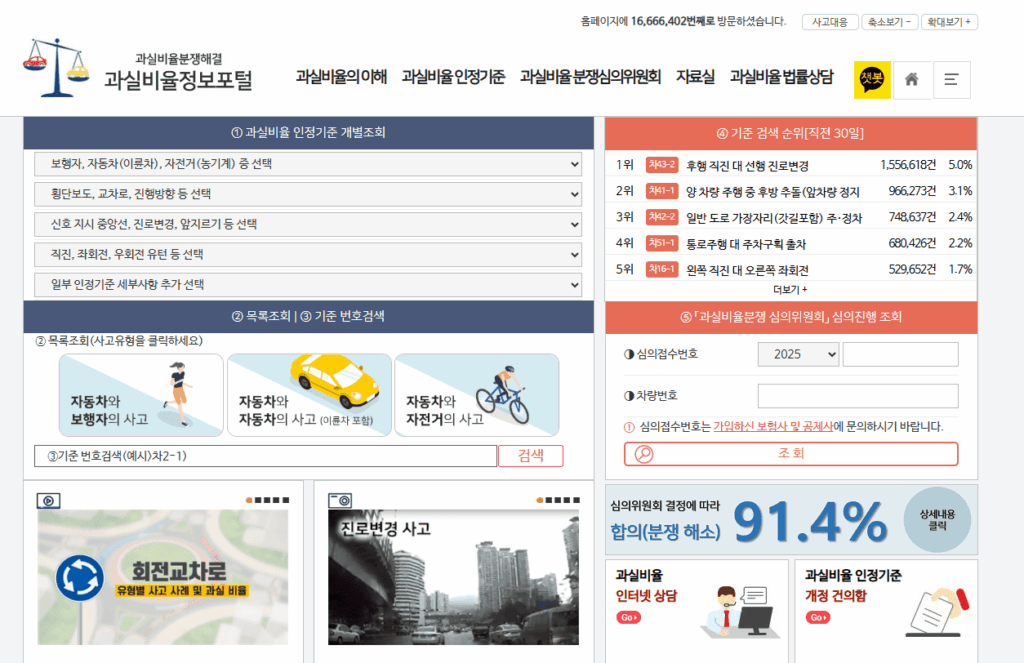The image size is (1024, 663).
Task: Click the scales logo of 과실비율정보포털
Action: point(56,67)
